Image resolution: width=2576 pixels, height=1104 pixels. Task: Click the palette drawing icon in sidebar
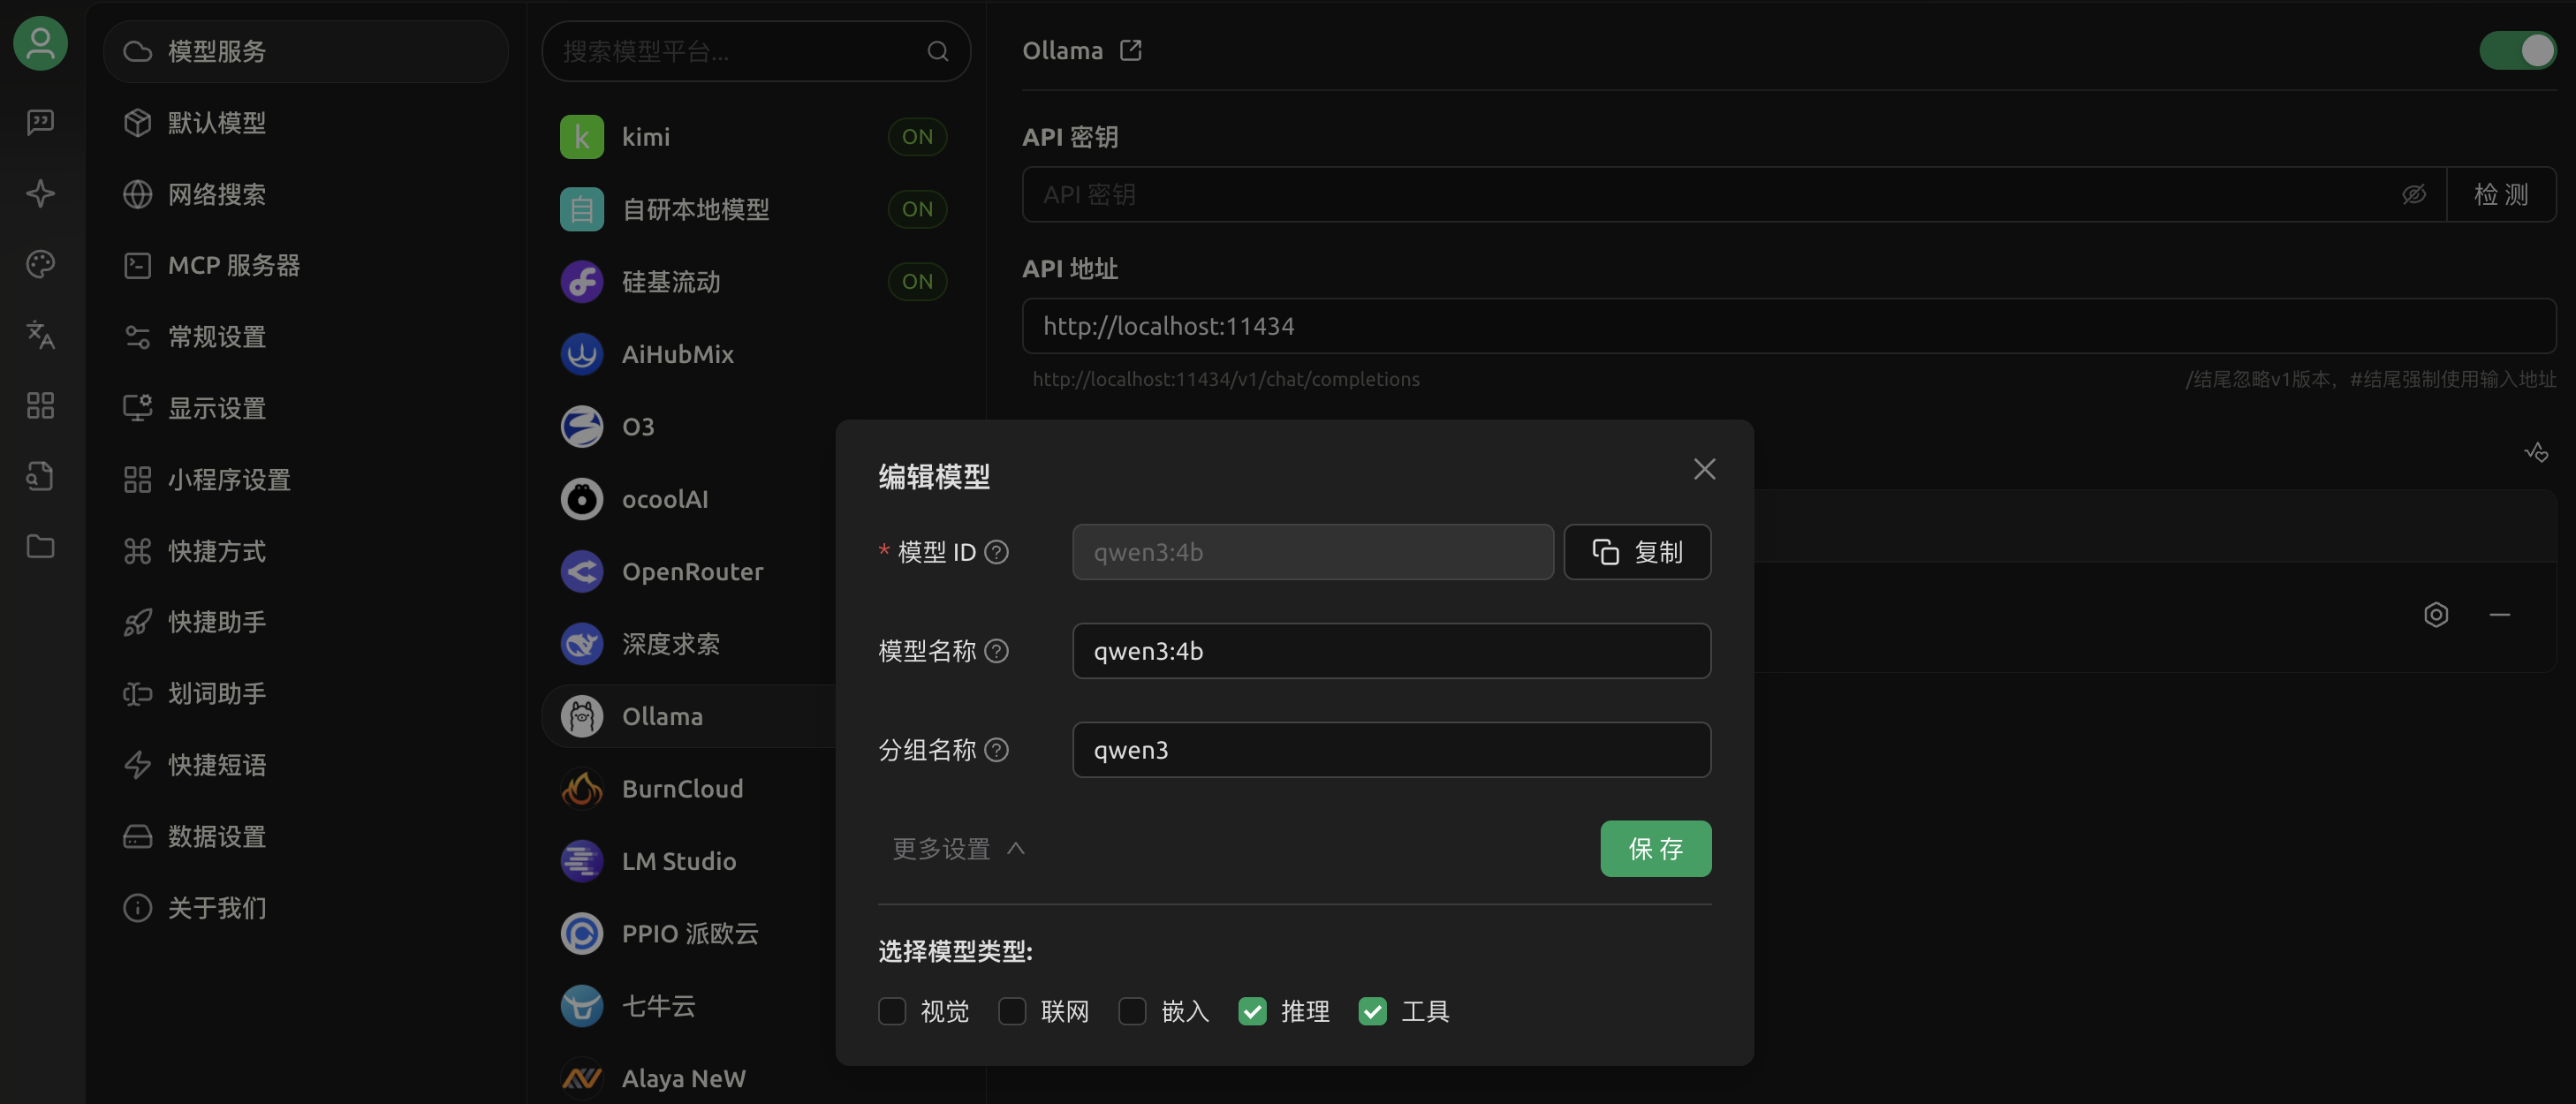[x=40, y=264]
